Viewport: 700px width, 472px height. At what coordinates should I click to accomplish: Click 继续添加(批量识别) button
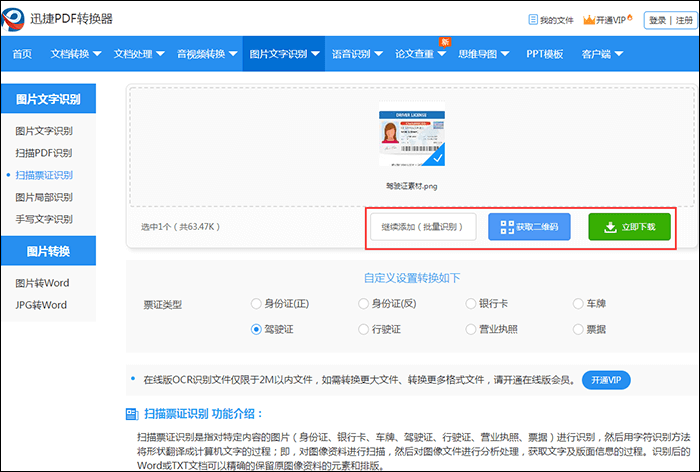click(422, 227)
